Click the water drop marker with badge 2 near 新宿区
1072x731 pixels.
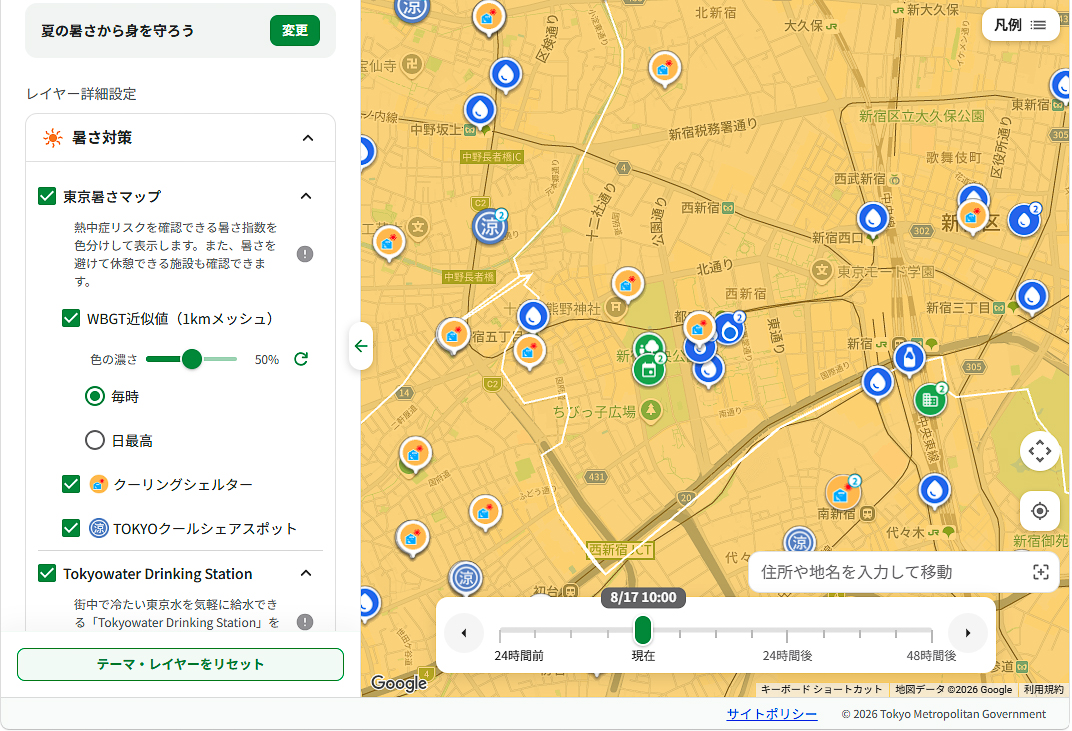pos(1023,220)
